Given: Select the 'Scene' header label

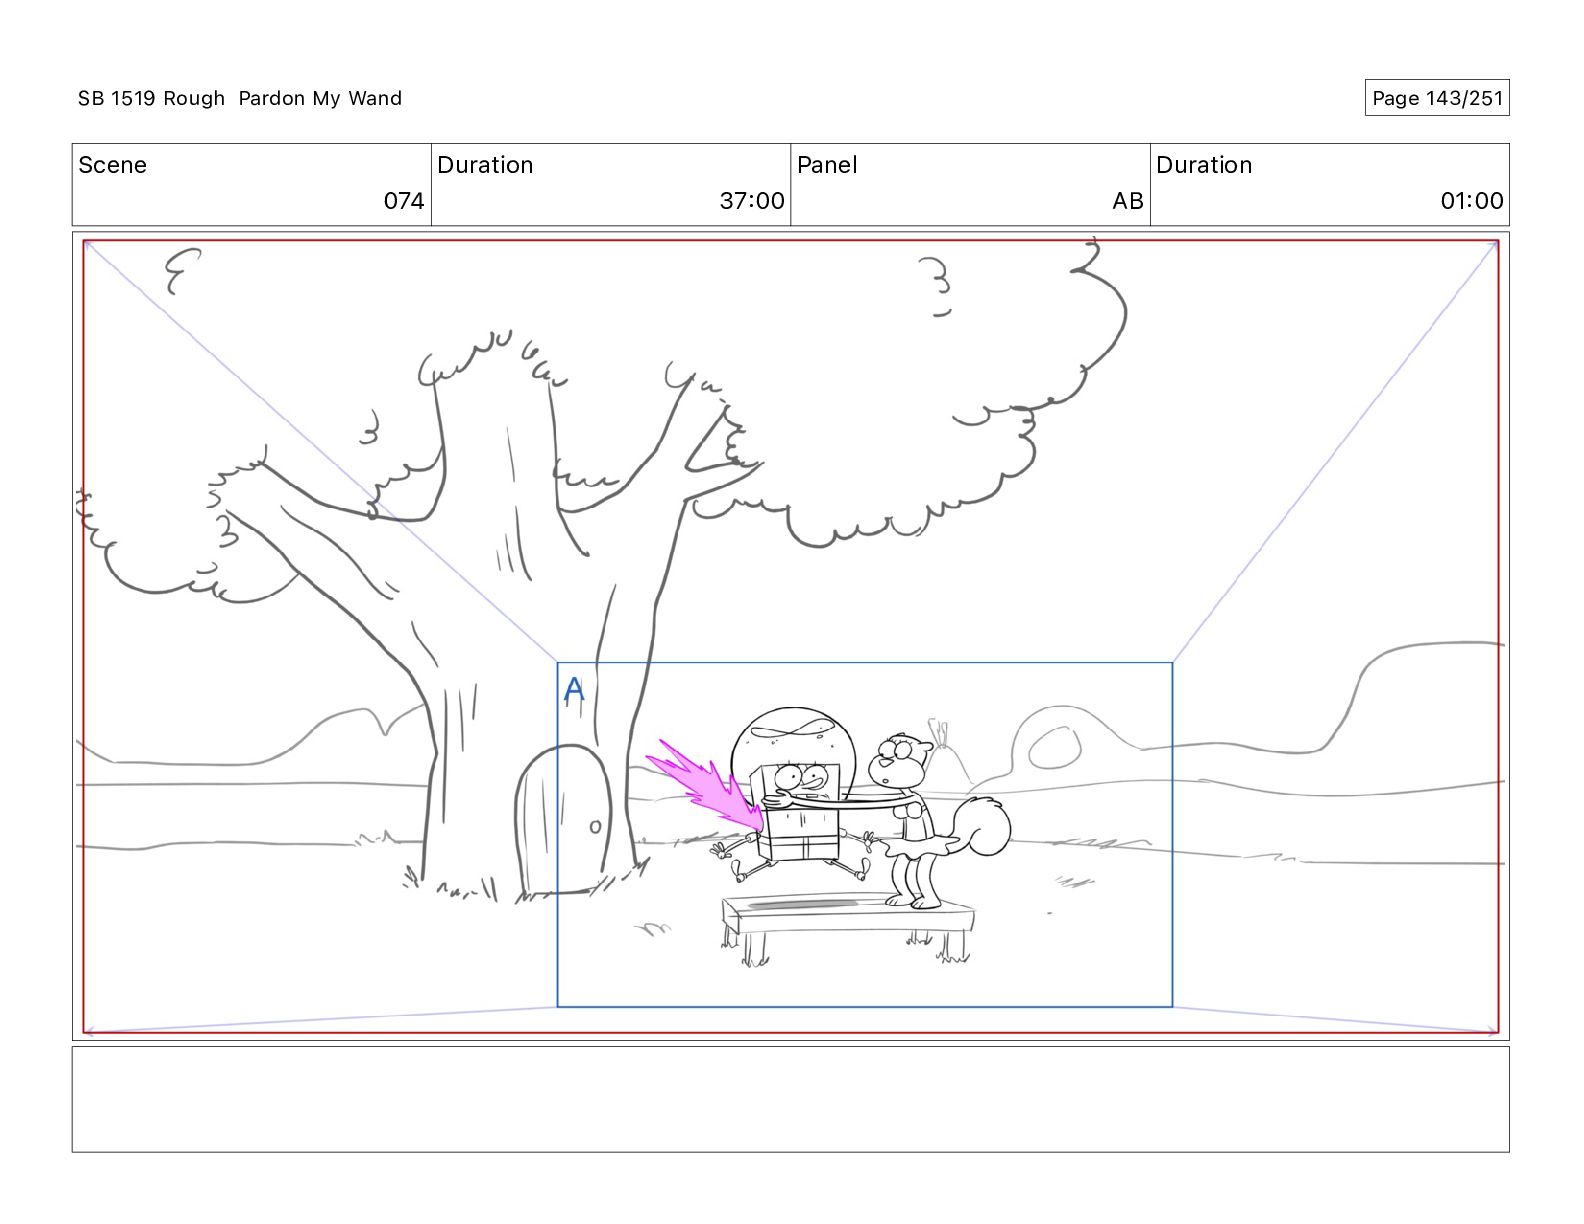Looking at the screenshot, I should coord(112,165).
